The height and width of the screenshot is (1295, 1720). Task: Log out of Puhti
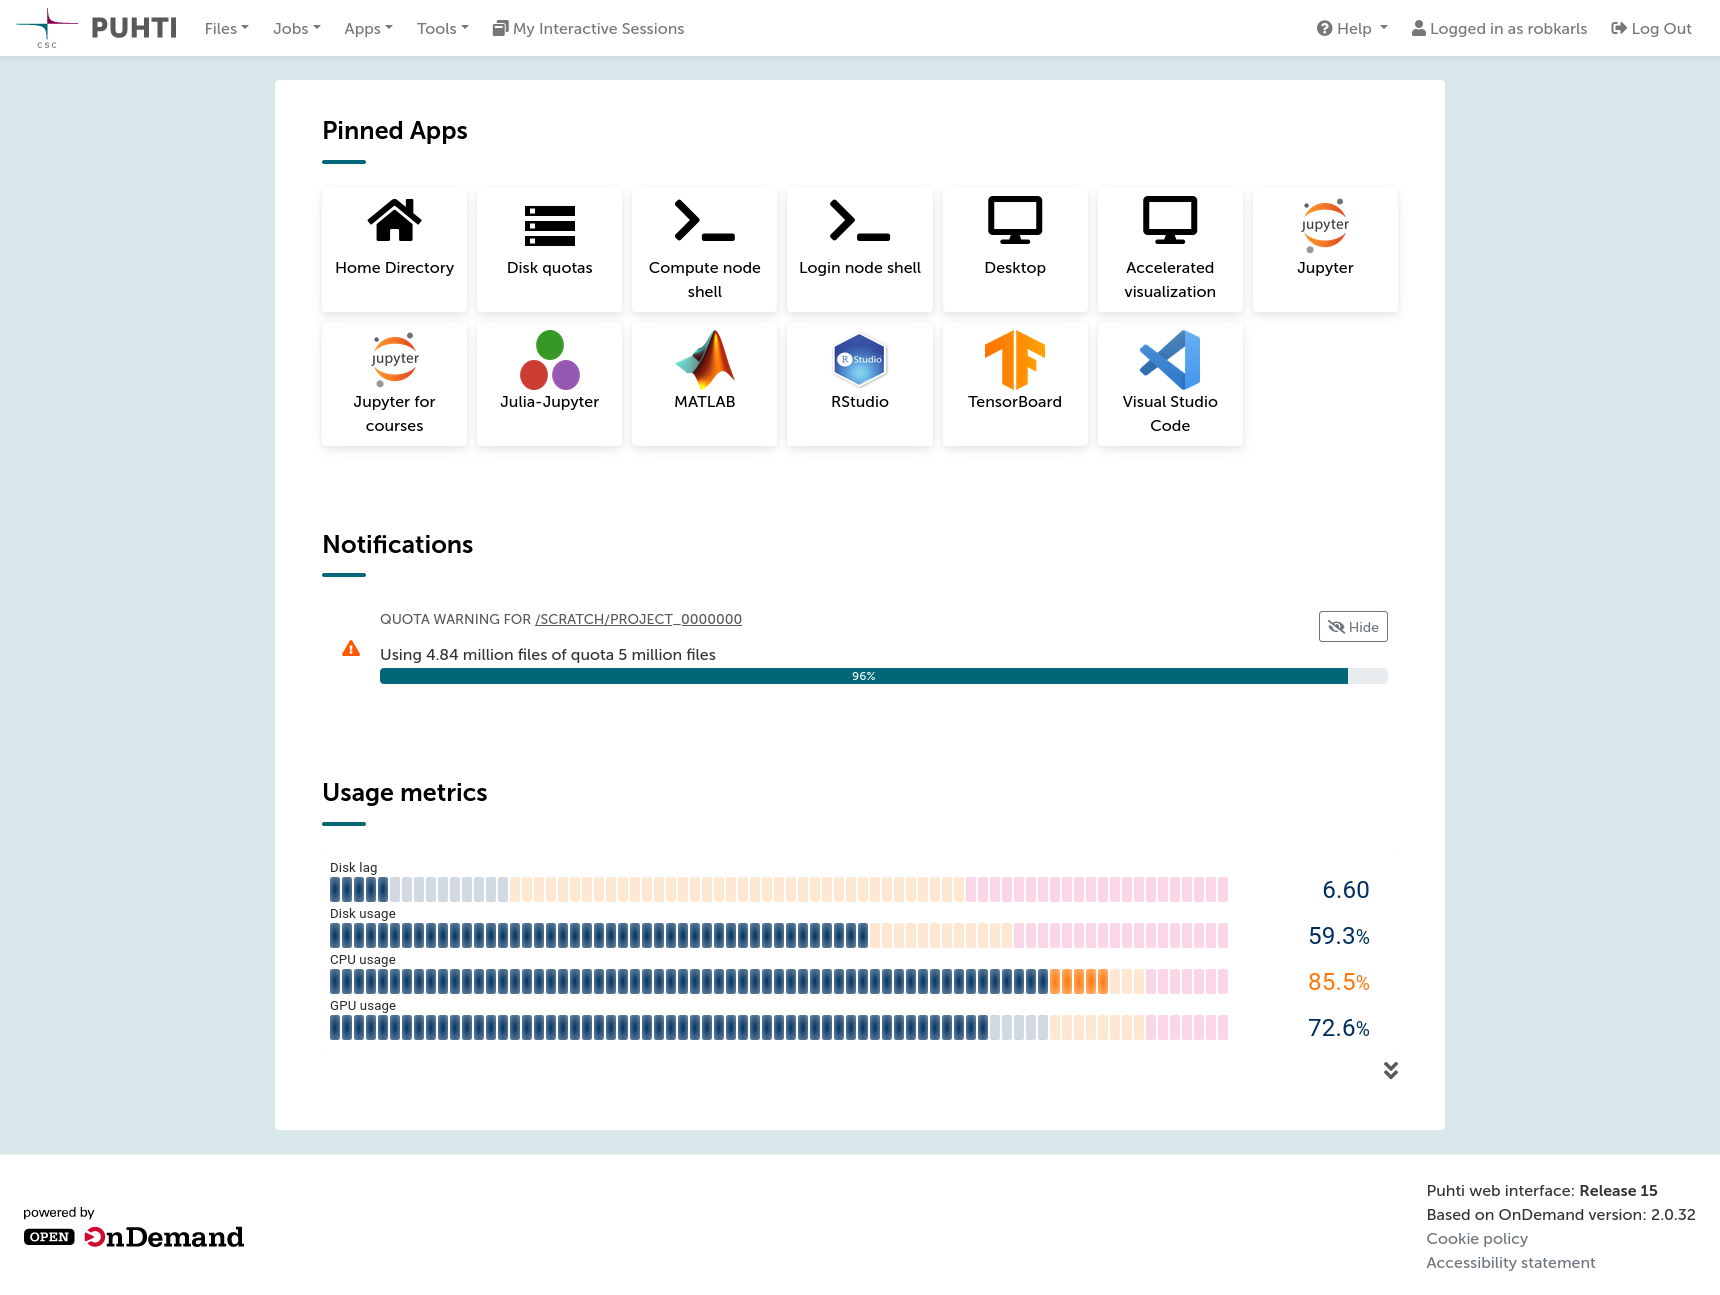[x=1651, y=29]
